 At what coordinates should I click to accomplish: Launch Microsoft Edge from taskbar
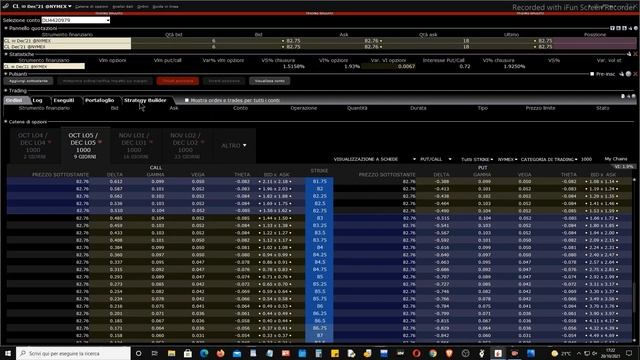coord(204,353)
